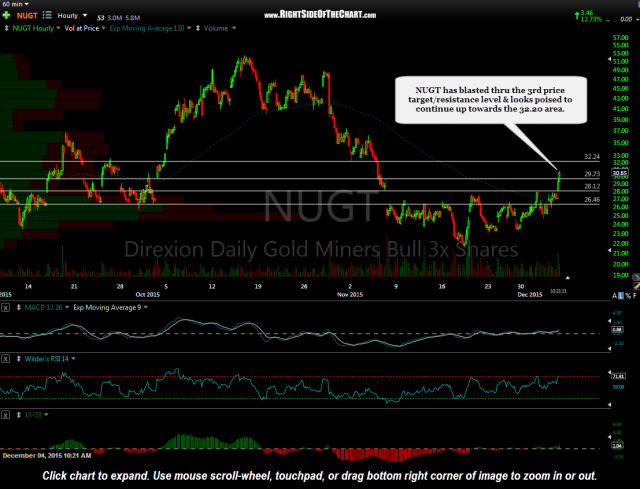Screen dimensions: 640x489
Task: Close the 13-33 indicator pane
Action: 5,415
